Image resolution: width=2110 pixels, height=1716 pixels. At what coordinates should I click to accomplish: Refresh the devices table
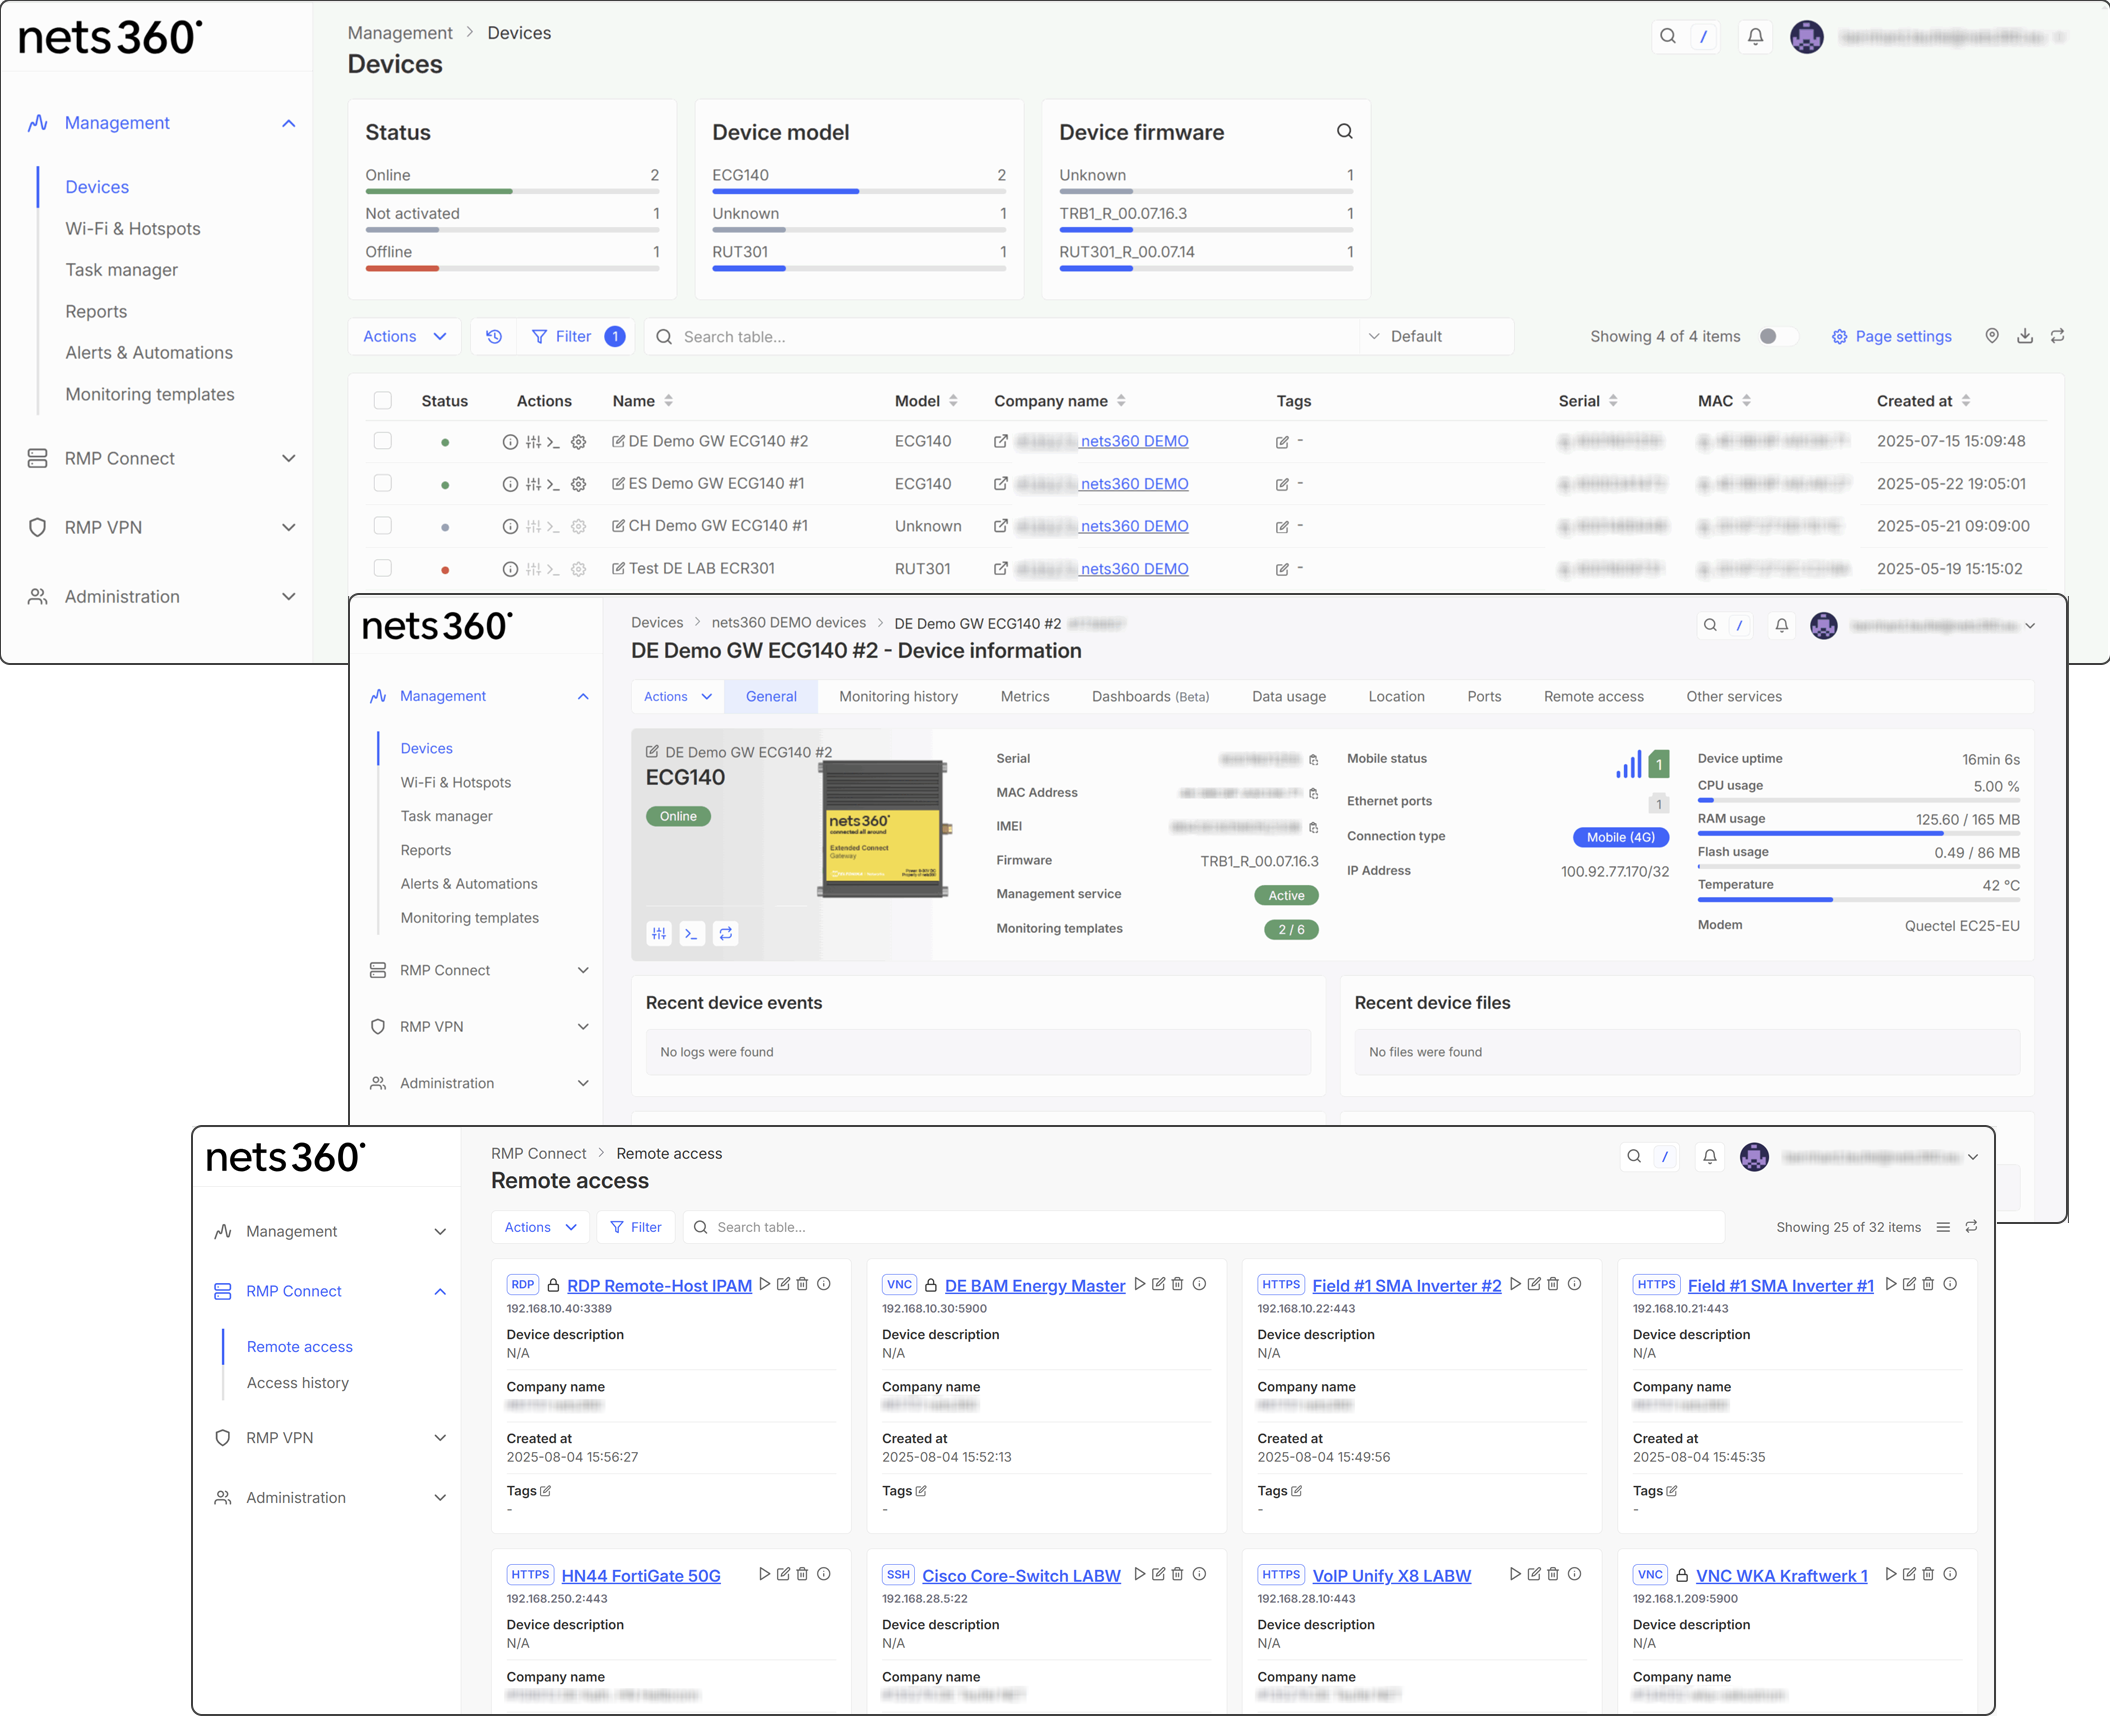2058,336
